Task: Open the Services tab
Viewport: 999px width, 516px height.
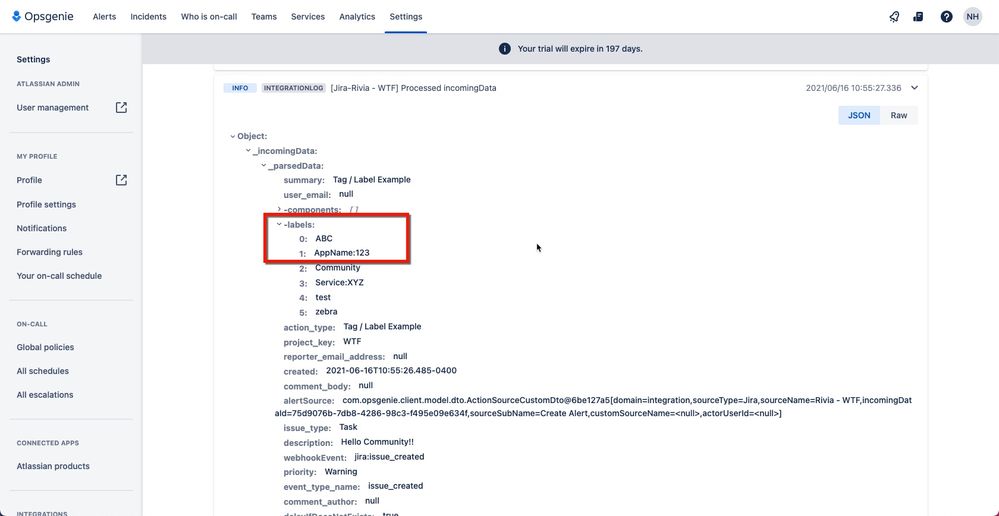Action: [308, 17]
